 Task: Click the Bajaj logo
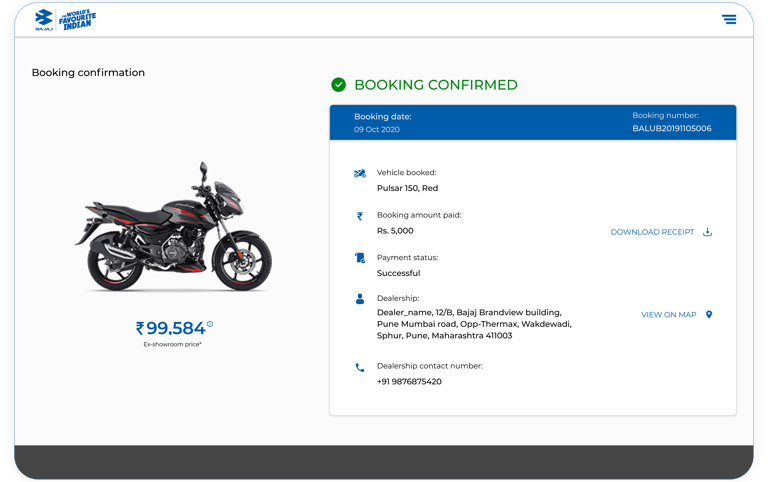point(44,20)
